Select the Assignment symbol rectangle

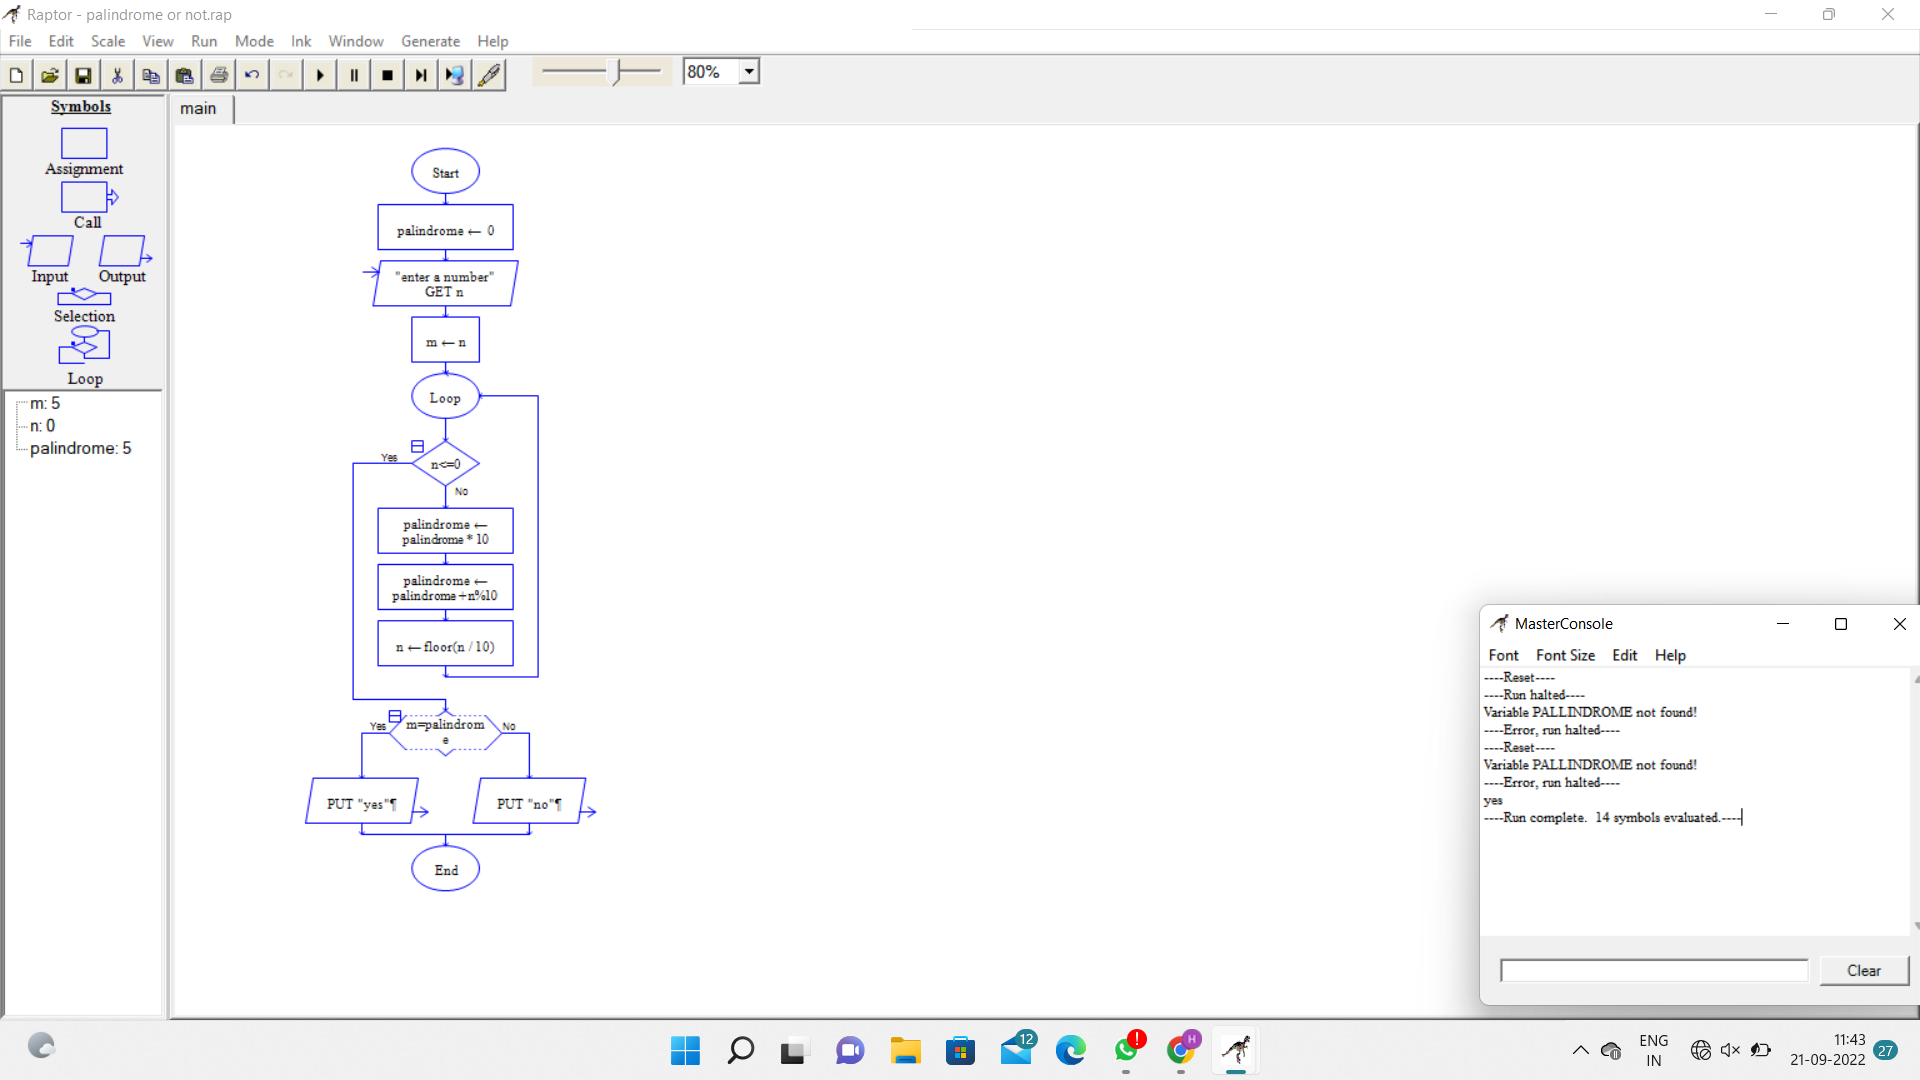click(84, 144)
